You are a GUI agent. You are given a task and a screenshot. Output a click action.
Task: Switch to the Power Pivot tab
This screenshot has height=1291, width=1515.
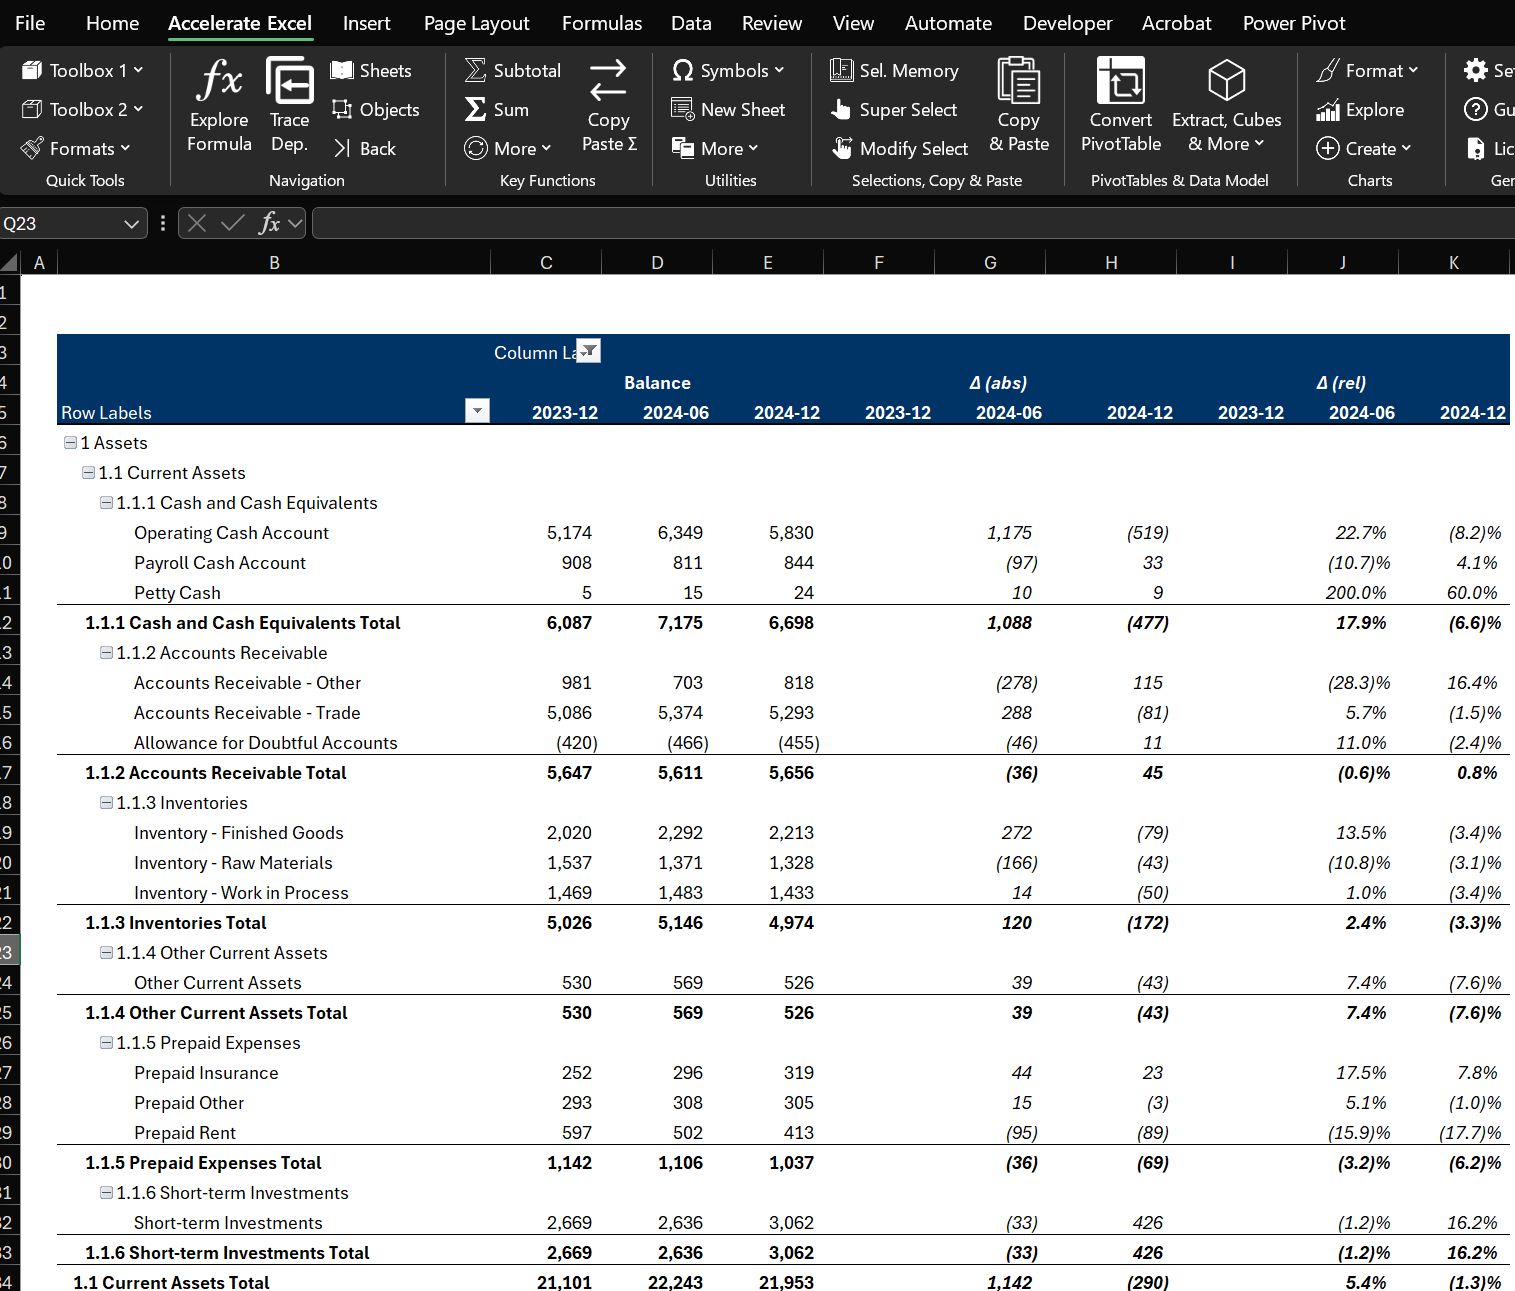point(1294,23)
